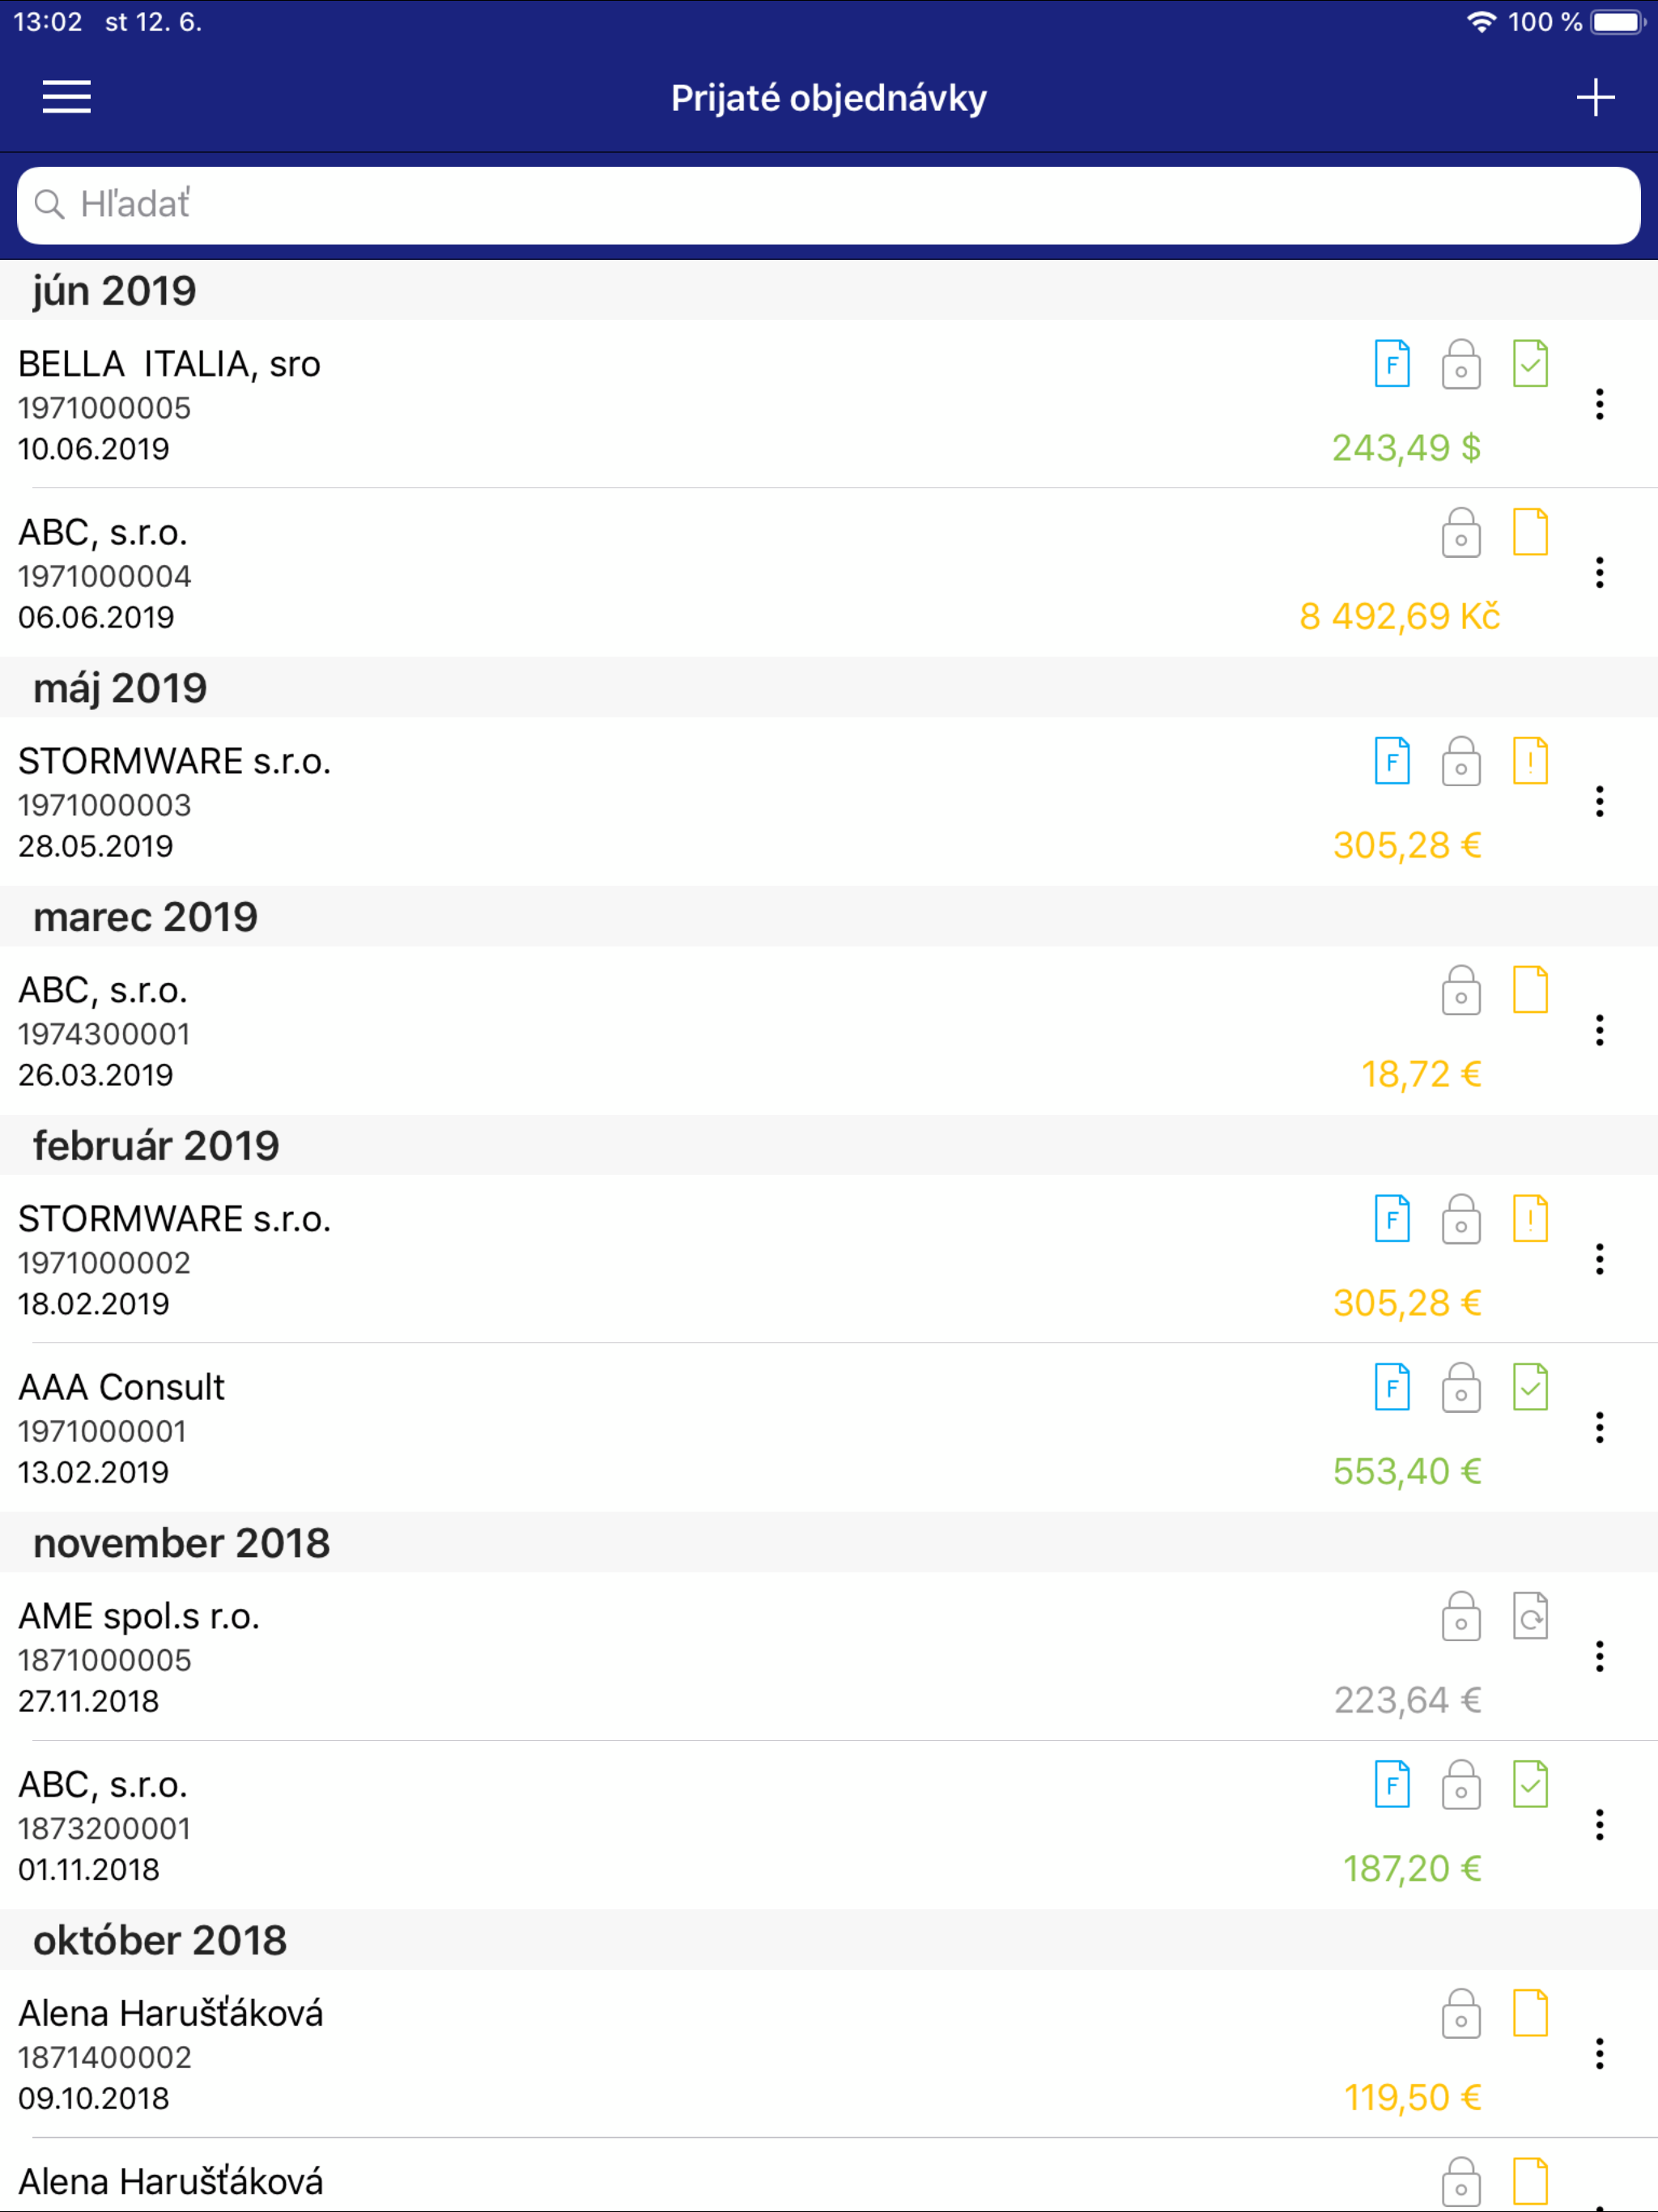1658x2212 pixels.
Task: Open three-dot menu for AAA Consult order
Action: [x=1599, y=1428]
